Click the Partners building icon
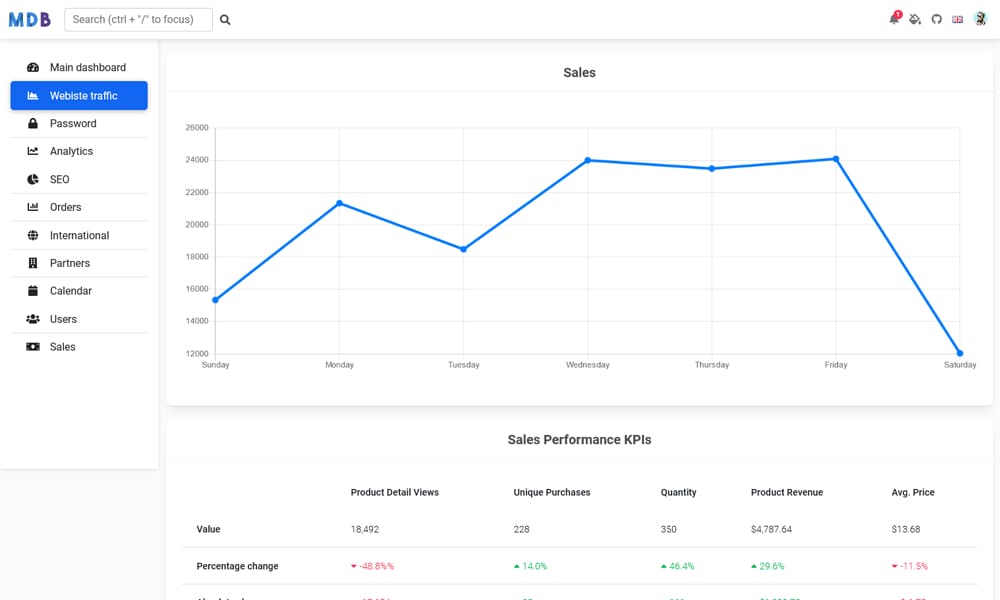The image size is (1000, 600). tap(33, 263)
